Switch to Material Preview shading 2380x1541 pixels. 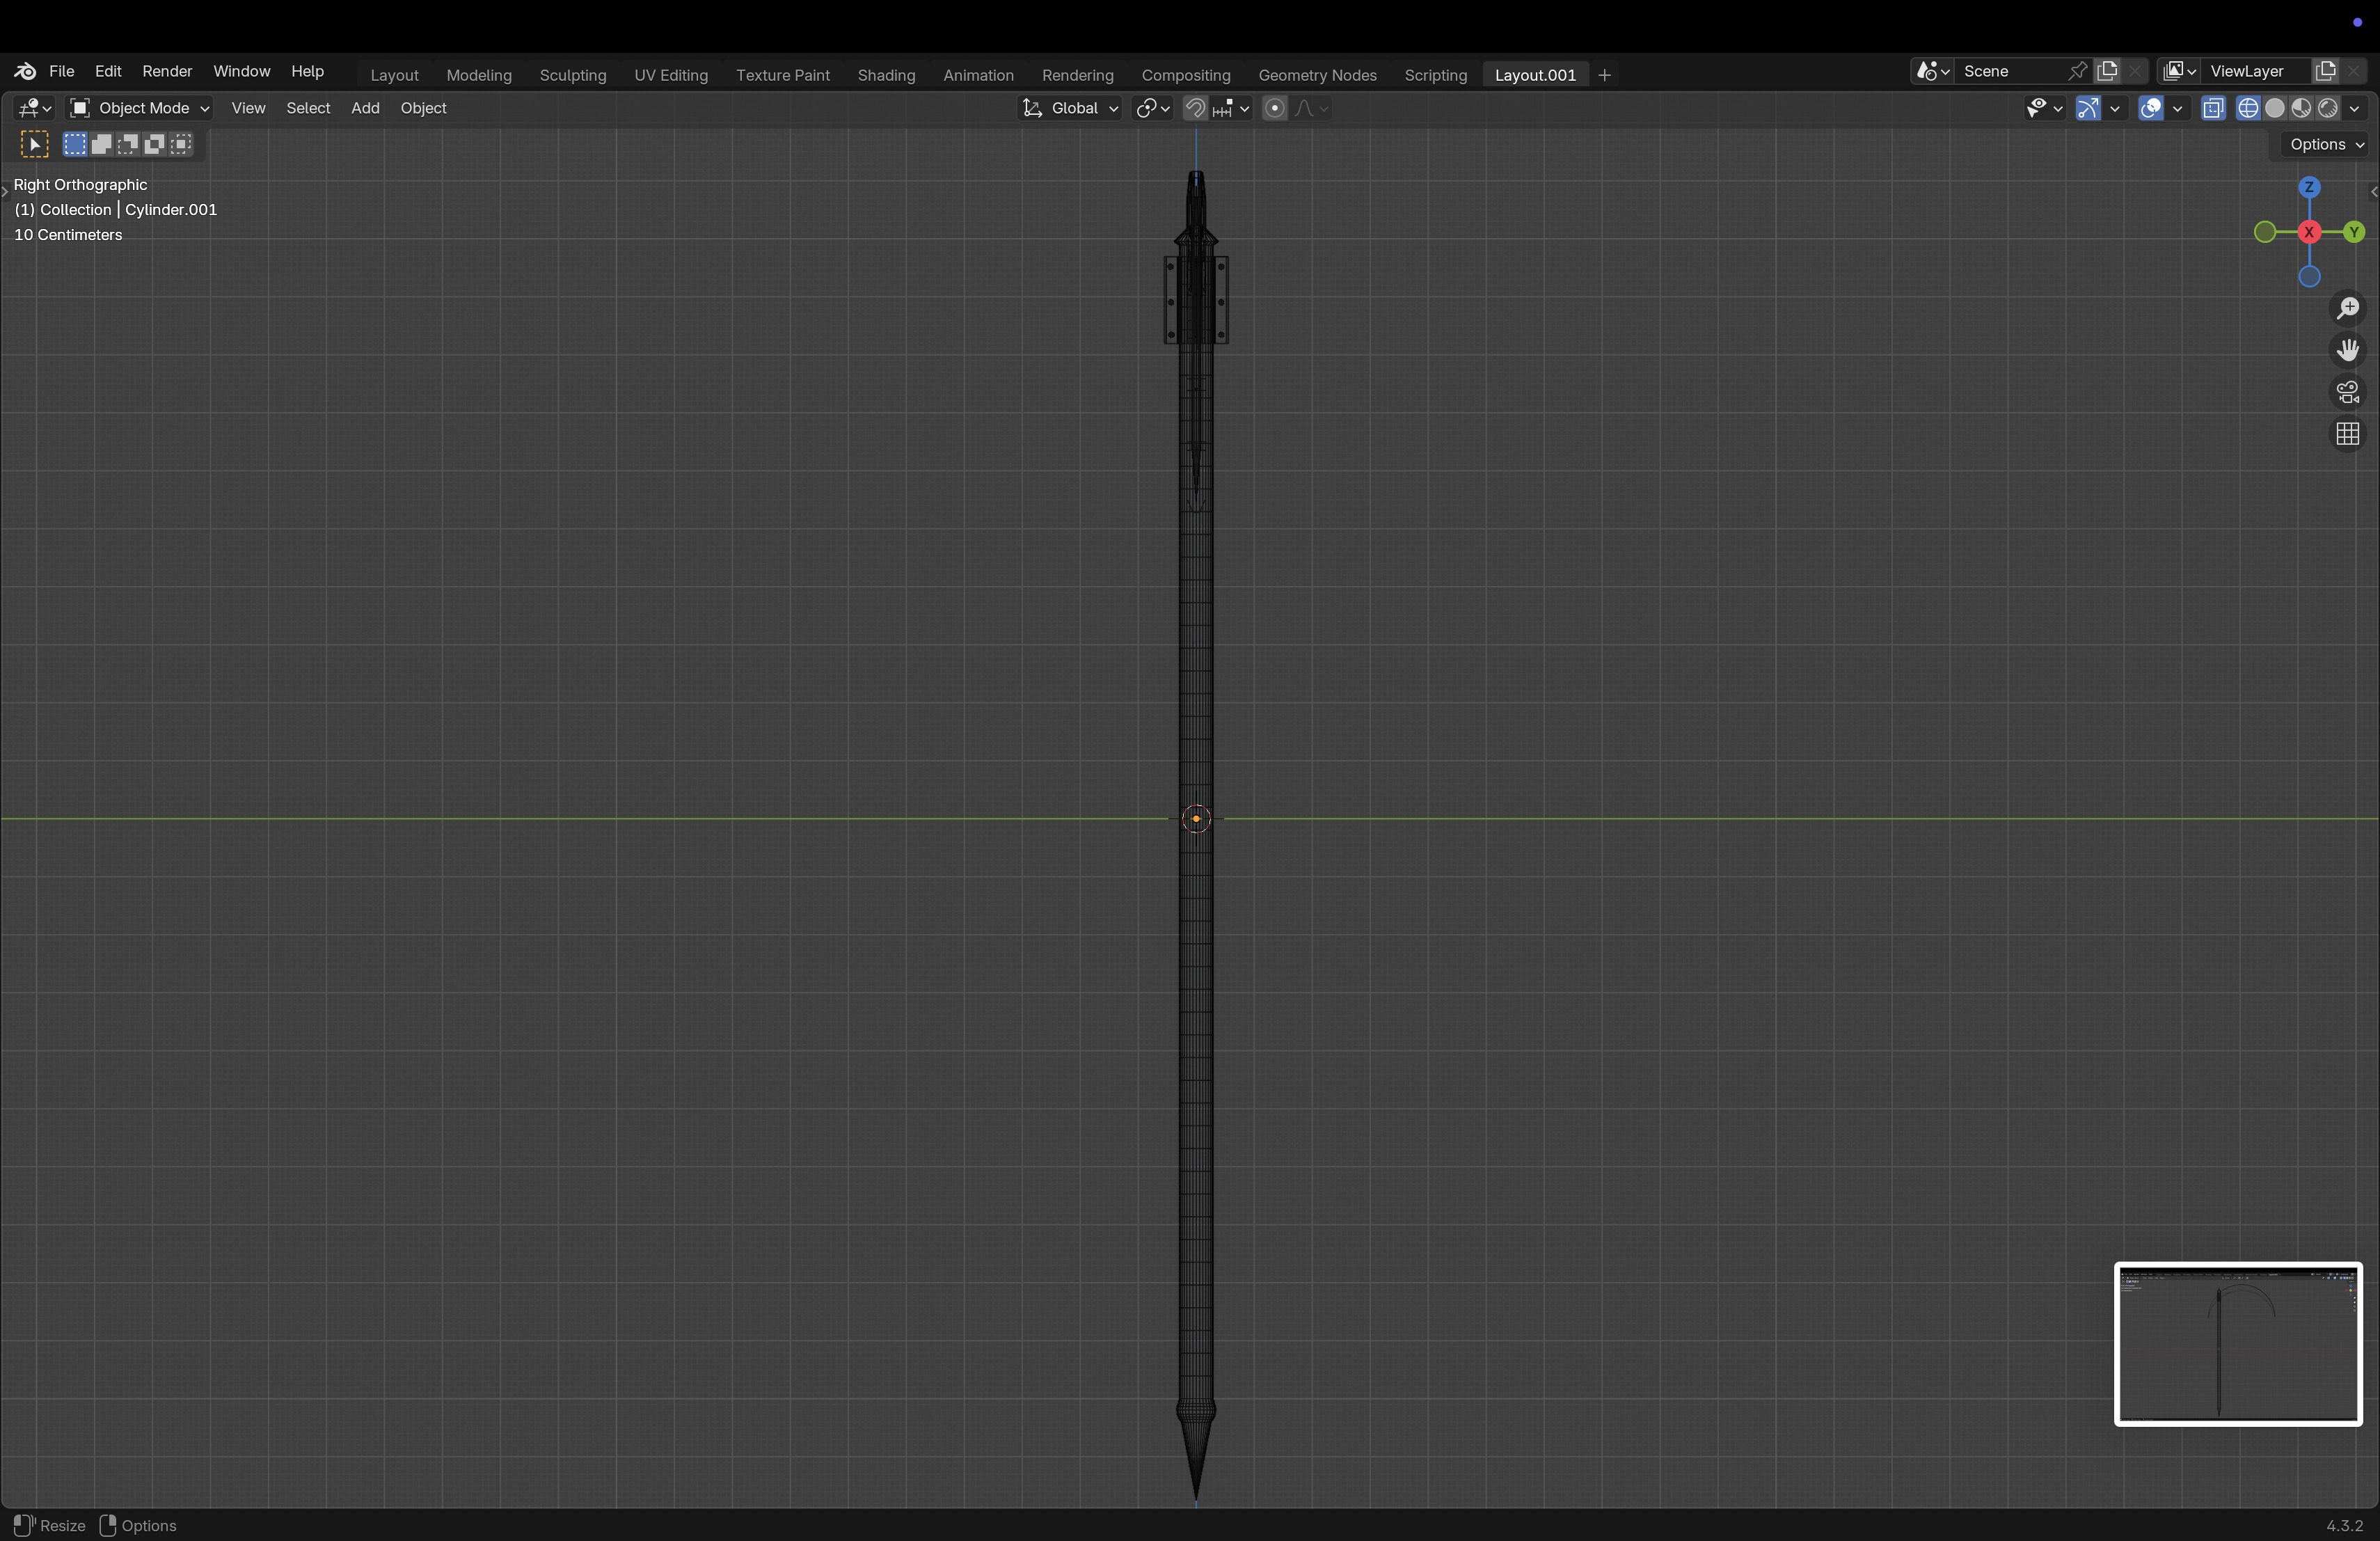[x=2301, y=108]
